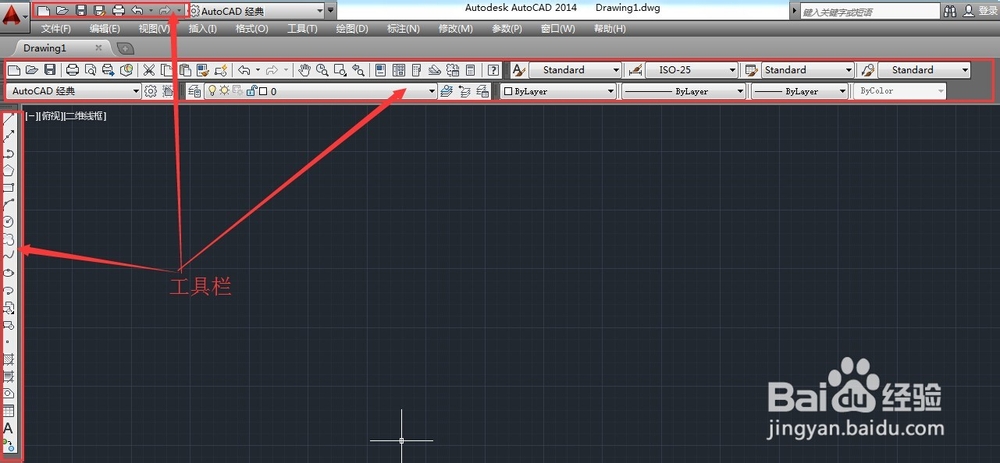Expand the ISO-25 dimension style dropdown
This screenshot has width=1000, height=463.
point(691,70)
